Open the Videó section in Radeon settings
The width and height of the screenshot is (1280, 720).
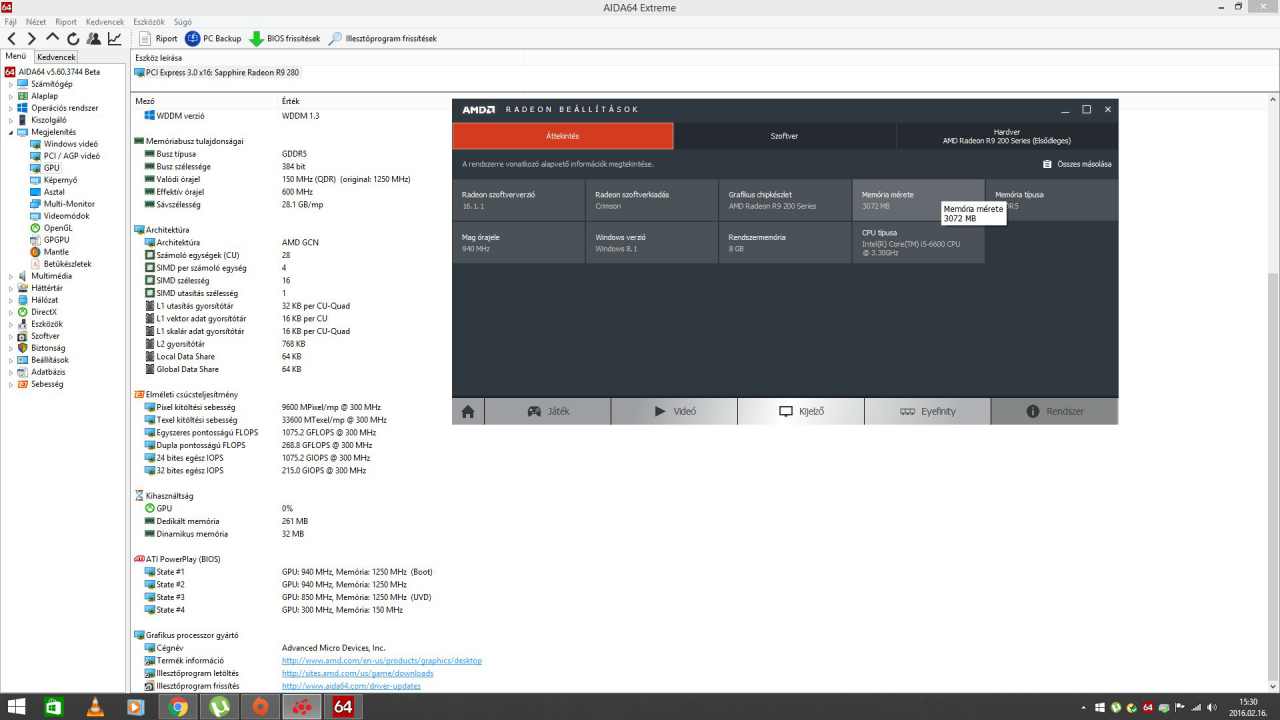[x=674, y=411]
